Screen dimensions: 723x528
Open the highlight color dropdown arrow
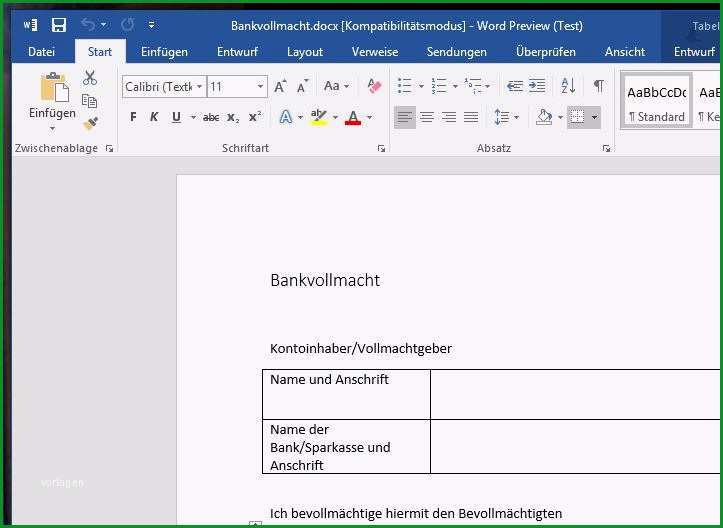pos(335,118)
